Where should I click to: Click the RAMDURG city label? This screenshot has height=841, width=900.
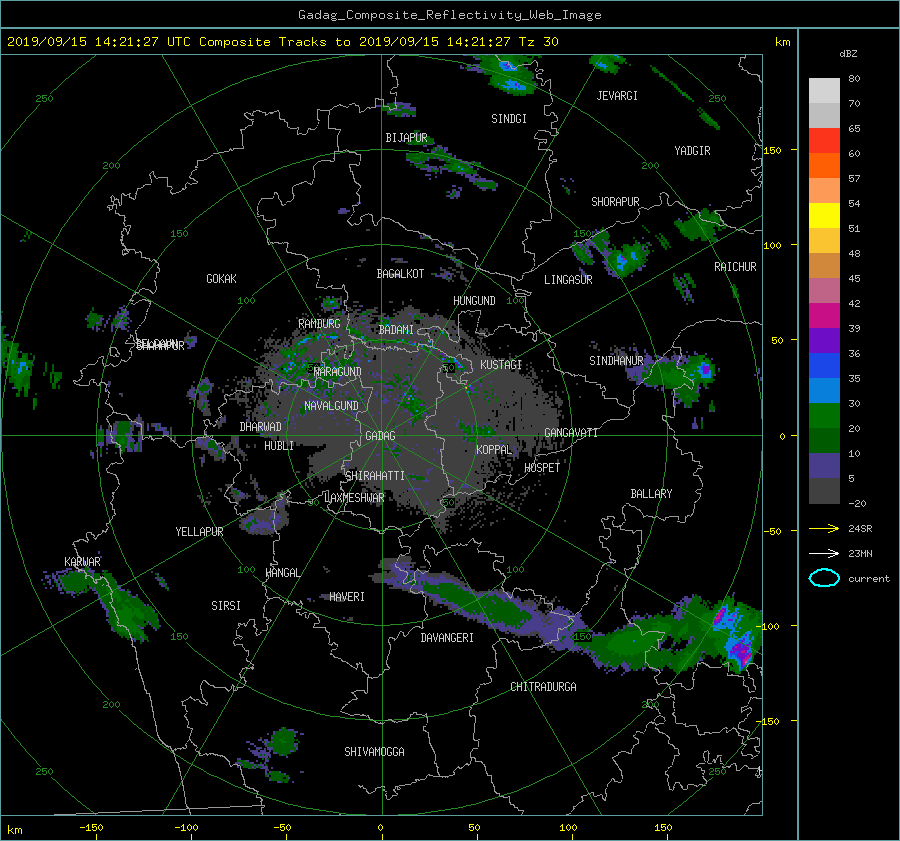tap(319, 324)
